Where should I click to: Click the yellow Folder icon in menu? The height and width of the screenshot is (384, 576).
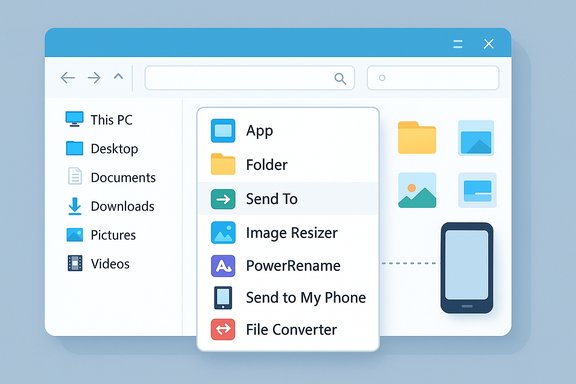pos(223,164)
